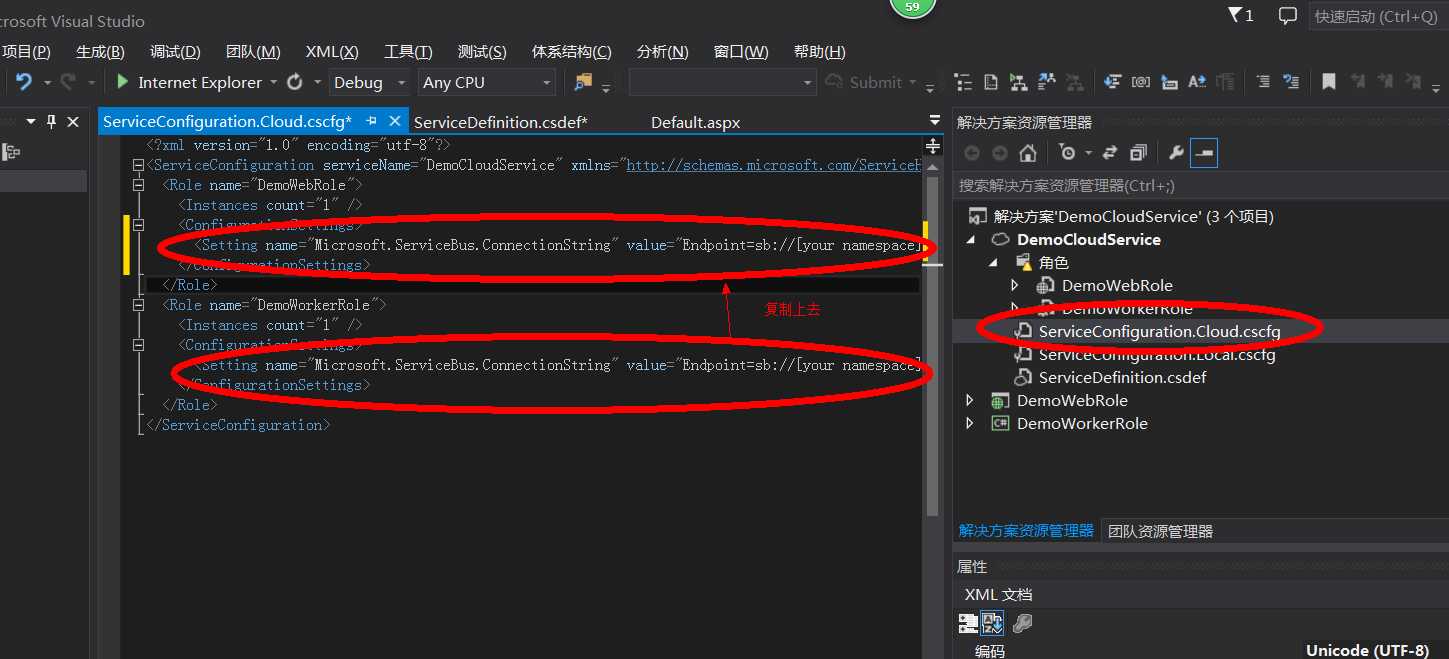The image size is (1449, 659).
Task: Select ServiceConfiguration.Cloud.cscfg in Solution Explorer
Action: click(1159, 331)
